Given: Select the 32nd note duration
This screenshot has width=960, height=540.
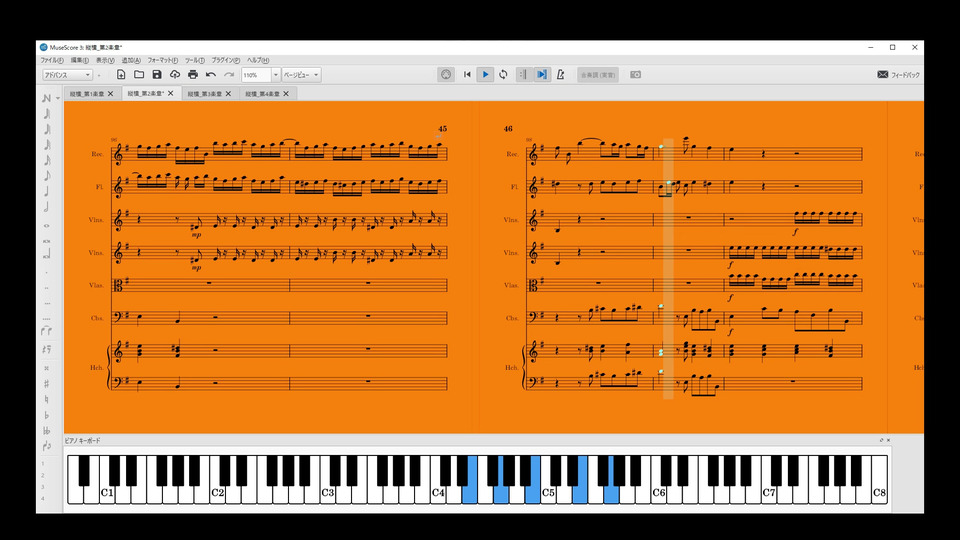Looking at the screenshot, I should coord(47,145).
